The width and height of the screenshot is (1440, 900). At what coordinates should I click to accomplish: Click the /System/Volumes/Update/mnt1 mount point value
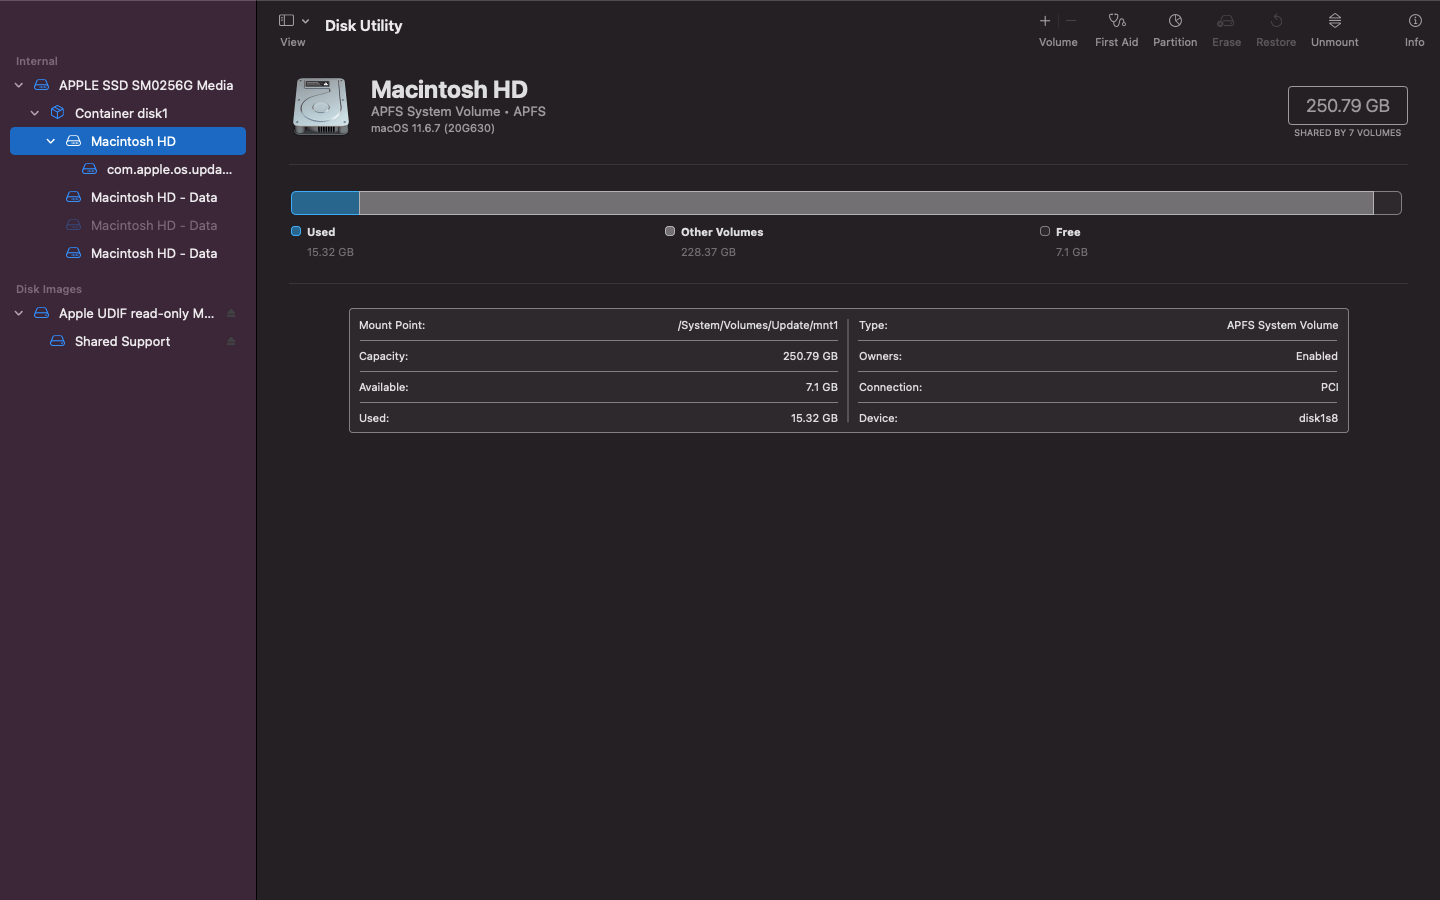758,325
